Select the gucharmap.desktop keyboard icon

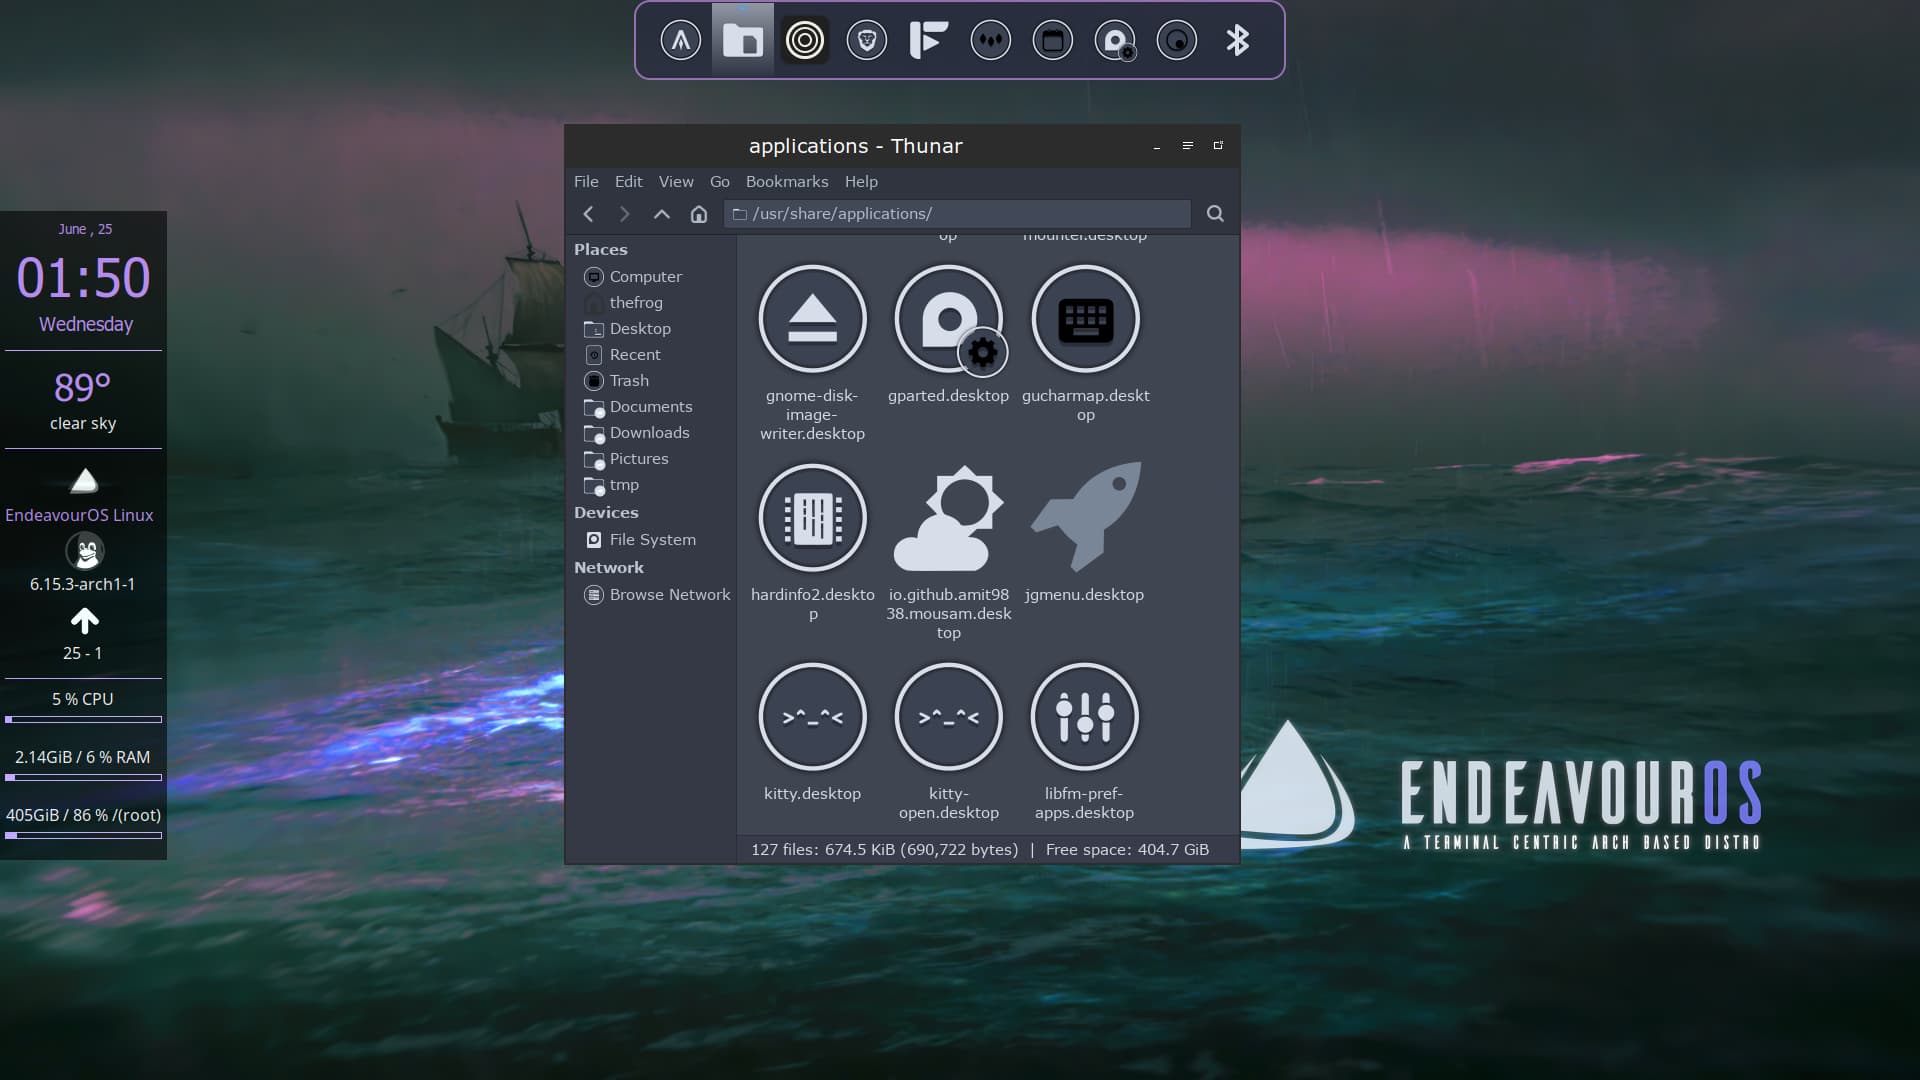(1085, 320)
